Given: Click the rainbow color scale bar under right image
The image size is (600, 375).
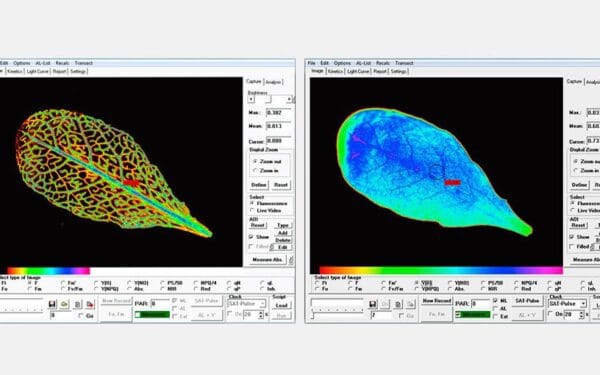Looking at the screenshot, I should pos(441,271).
